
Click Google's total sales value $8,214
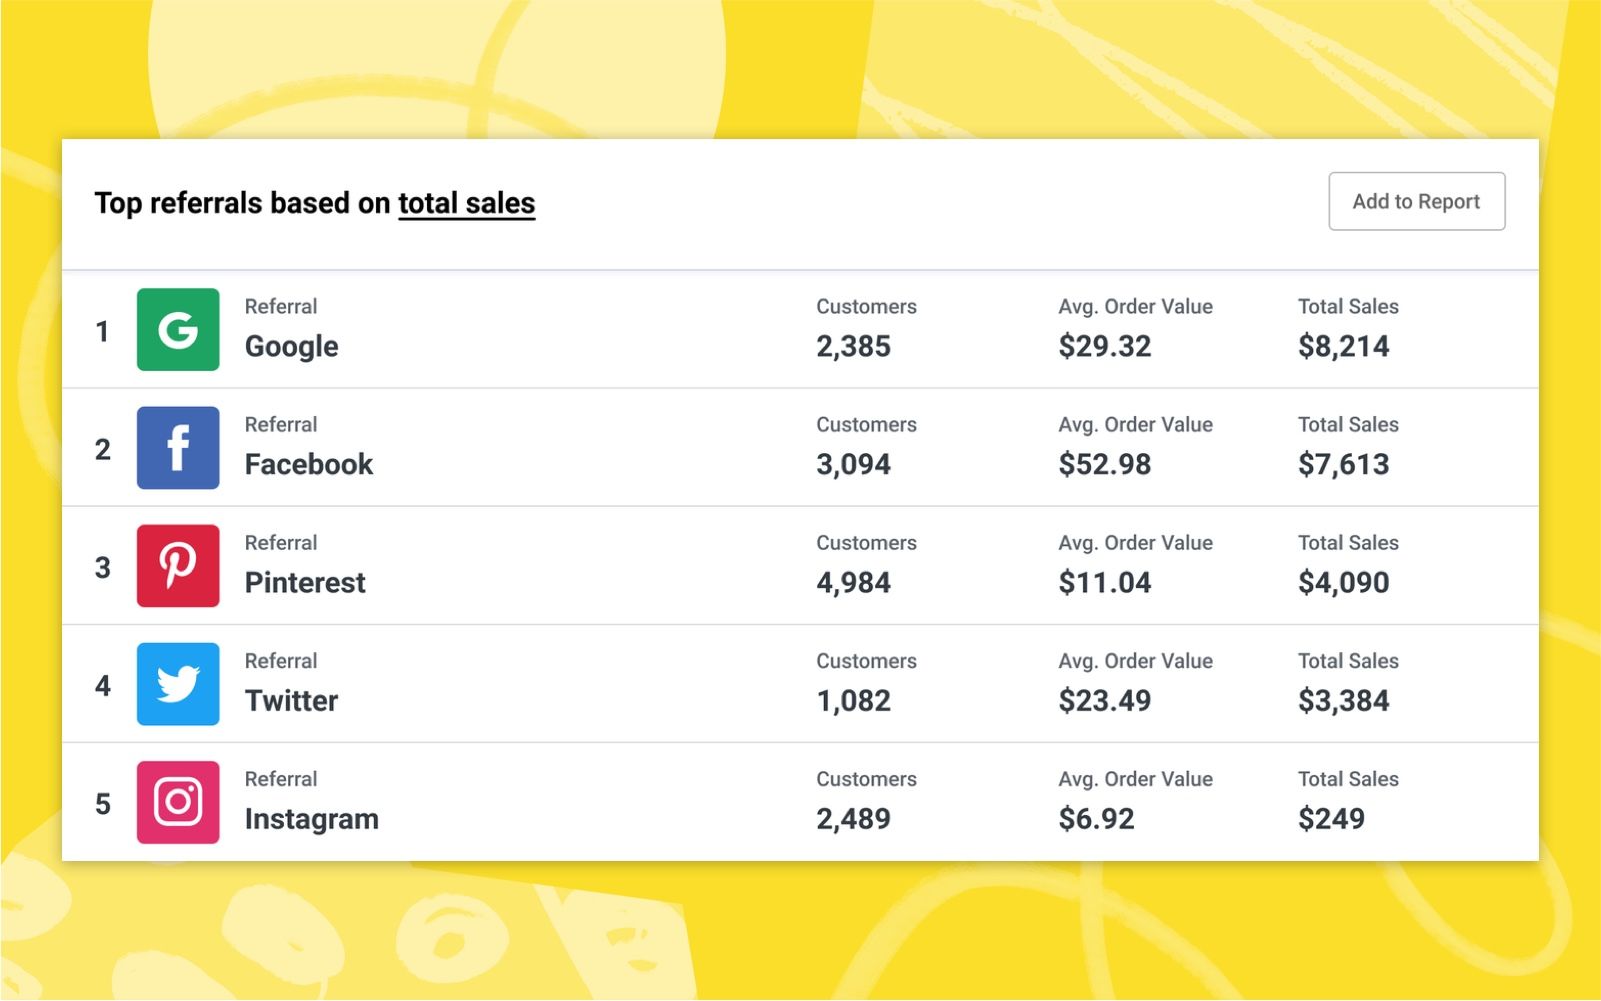(1343, 346)
